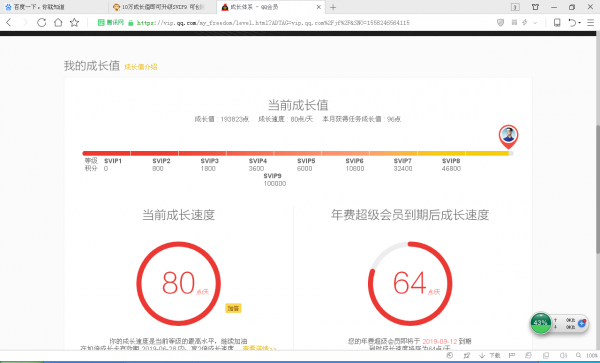
Task: Click the blue plus button on the floating widget
Action: 582,323
